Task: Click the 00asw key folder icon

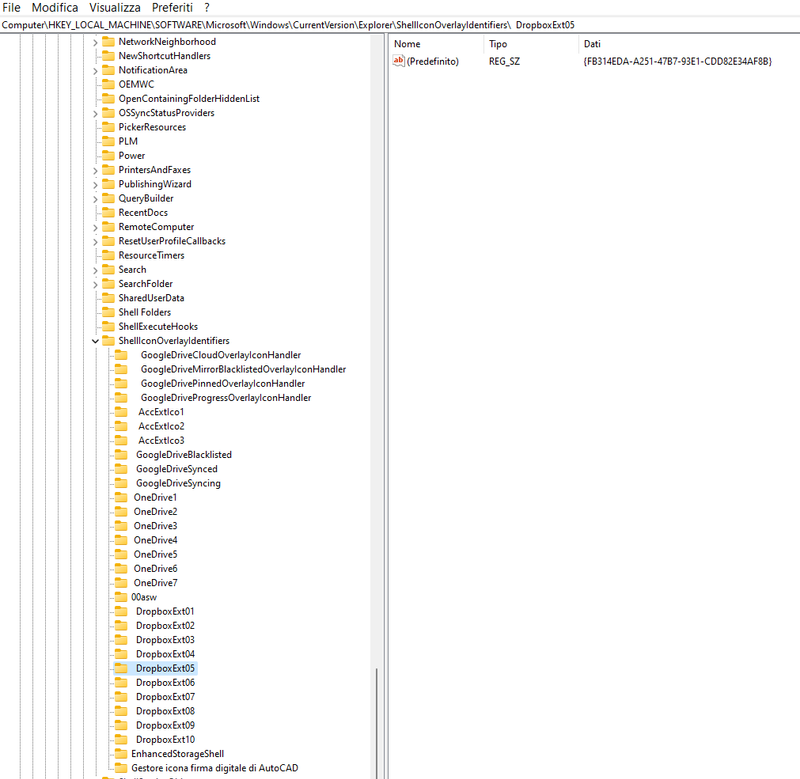Action: 122,597
